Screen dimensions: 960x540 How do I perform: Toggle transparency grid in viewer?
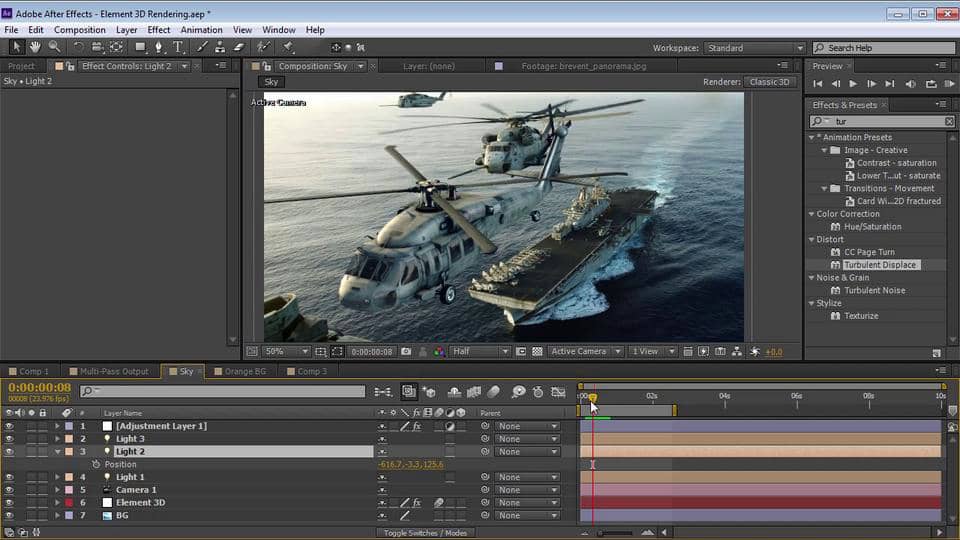pyautogui.click(x=537, y=351)
